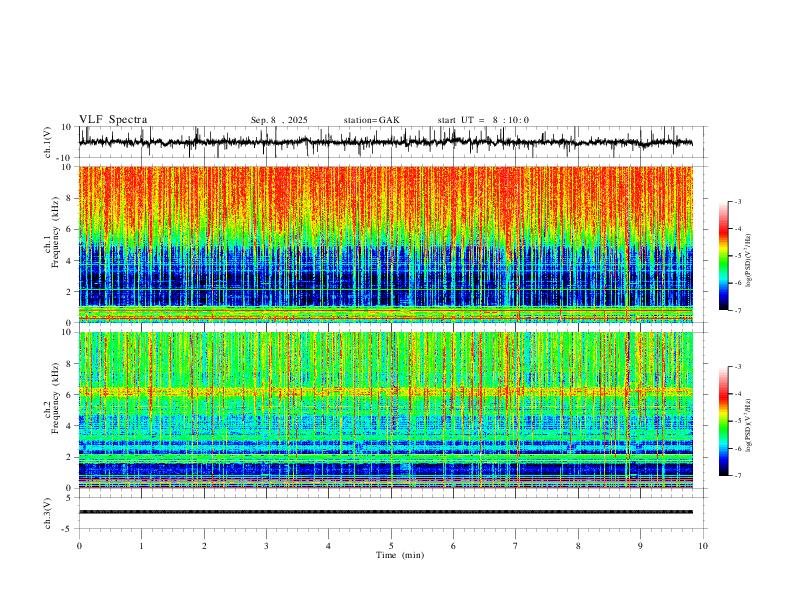Click the "-7" label on the ch.2 color bar
Image resolution: width=792 pixels, height=612 pixels.
[738, 476]
